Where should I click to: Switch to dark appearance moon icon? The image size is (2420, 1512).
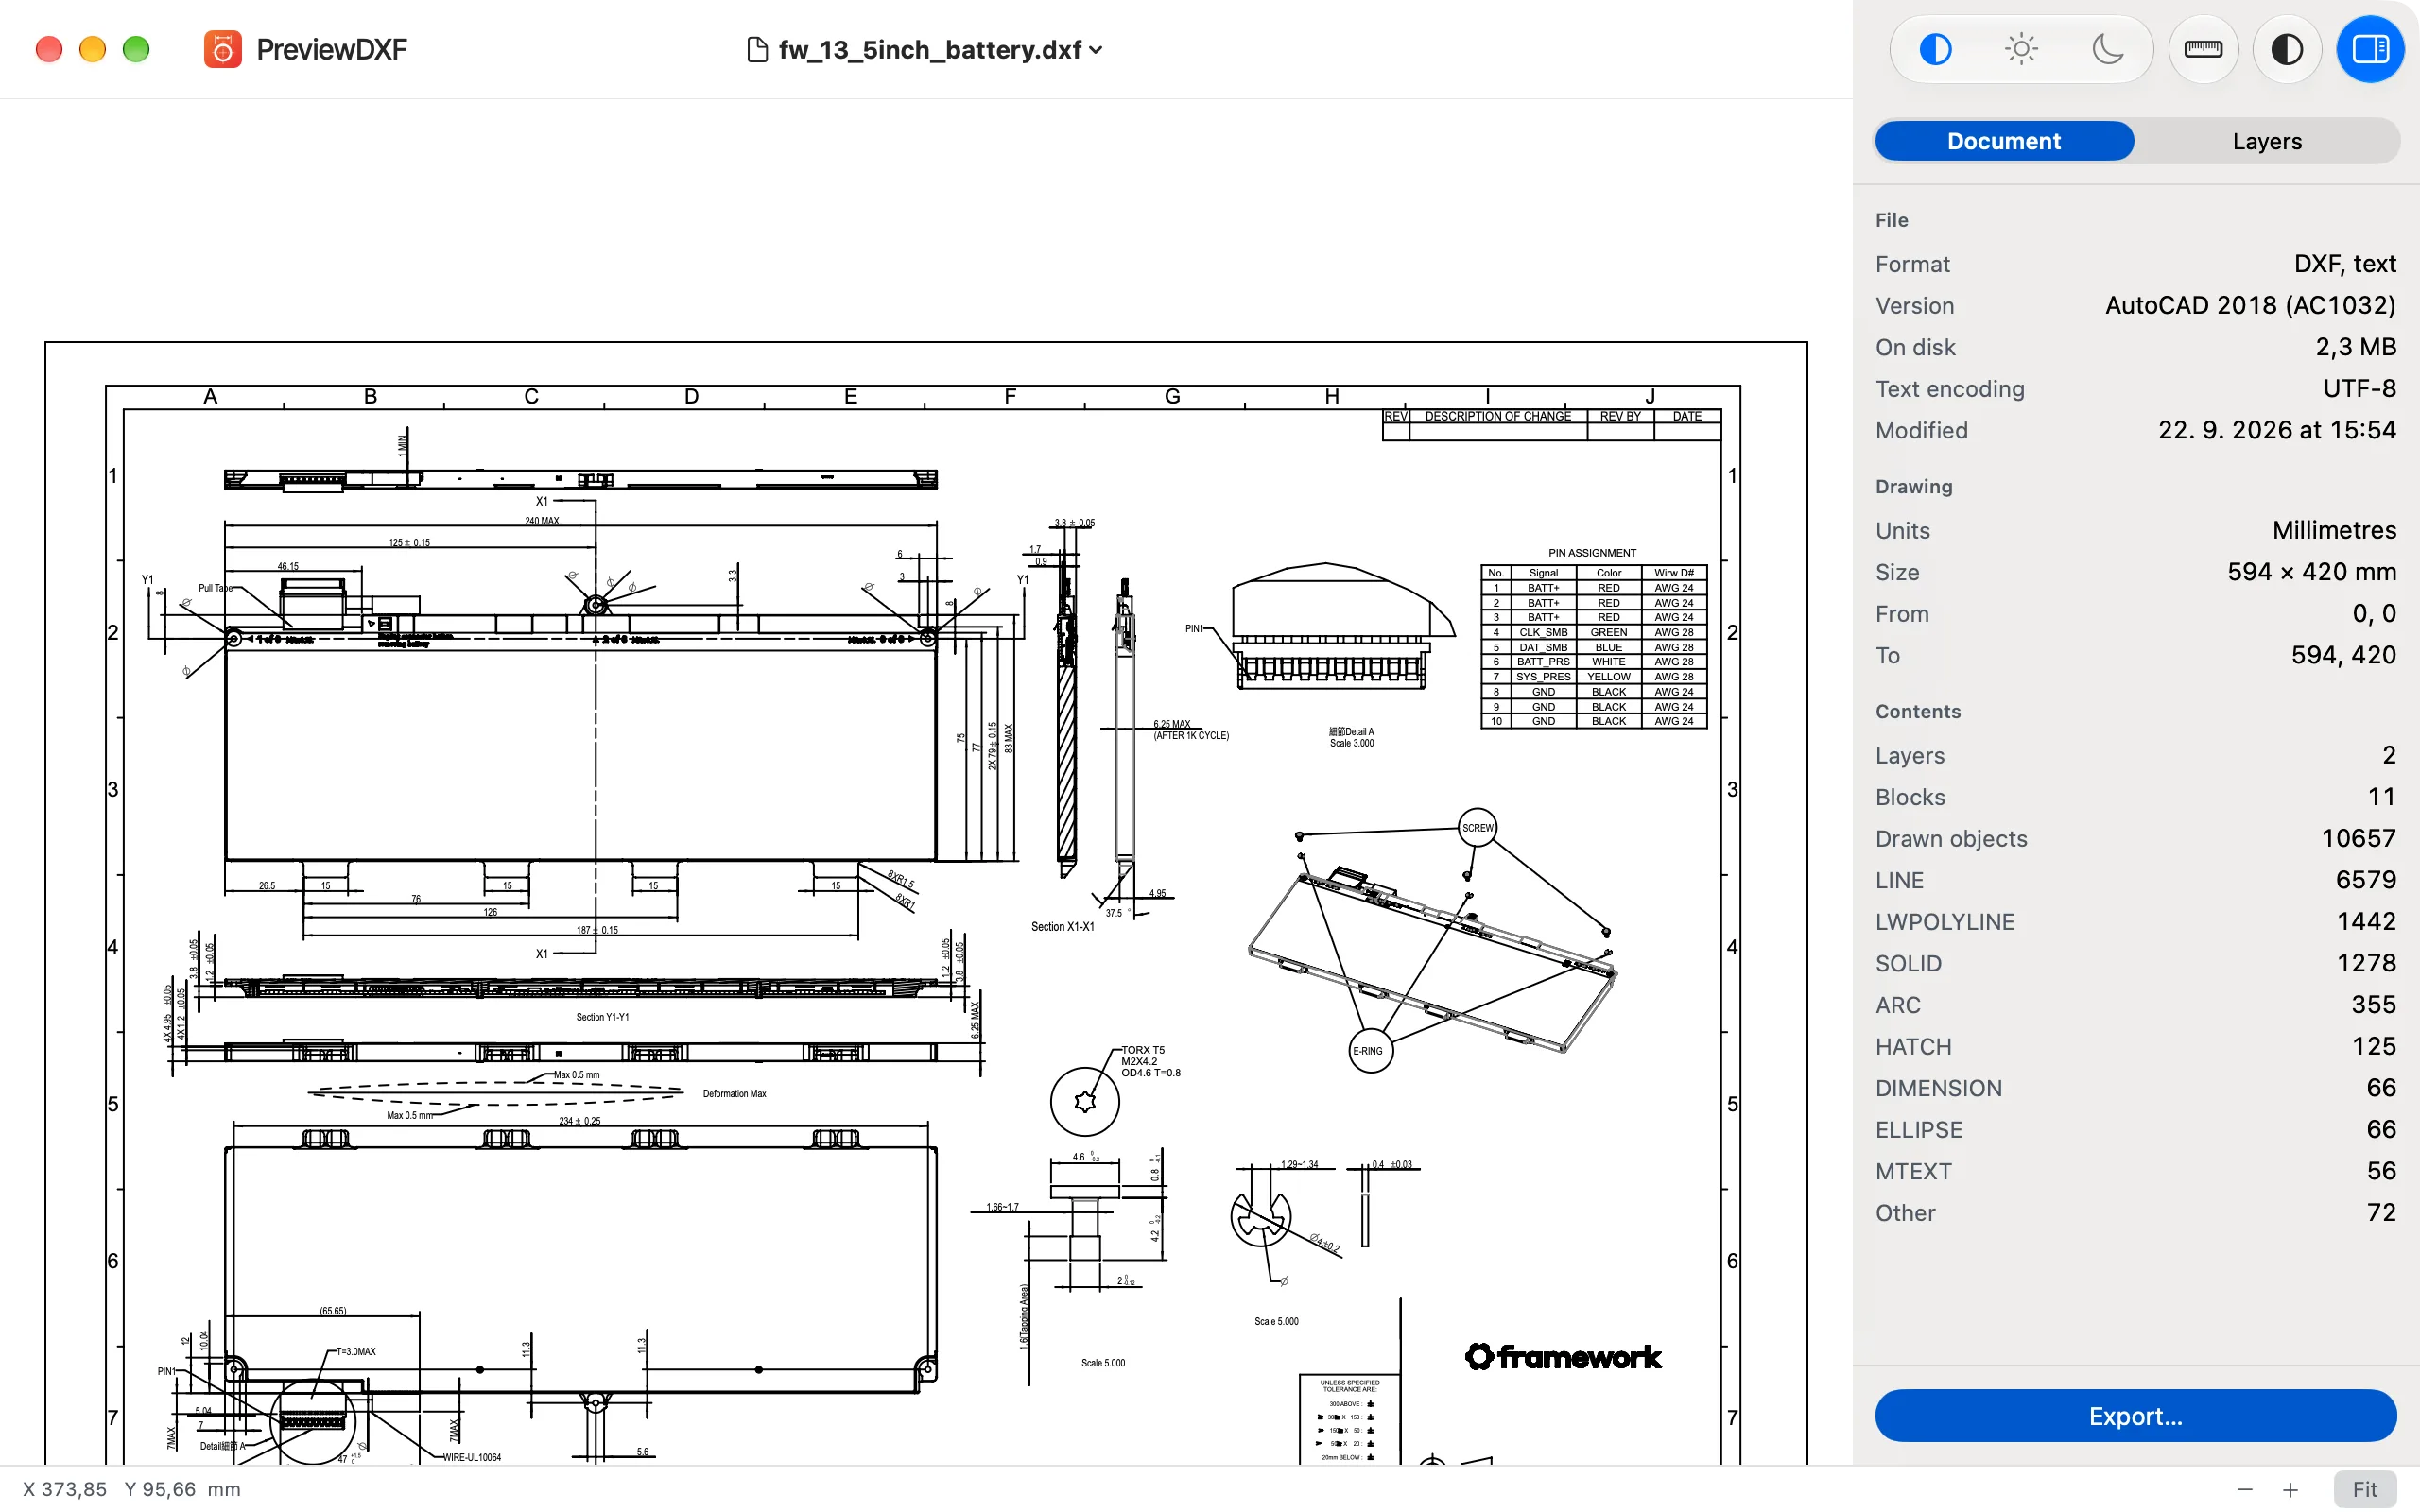click(2107, 49)
